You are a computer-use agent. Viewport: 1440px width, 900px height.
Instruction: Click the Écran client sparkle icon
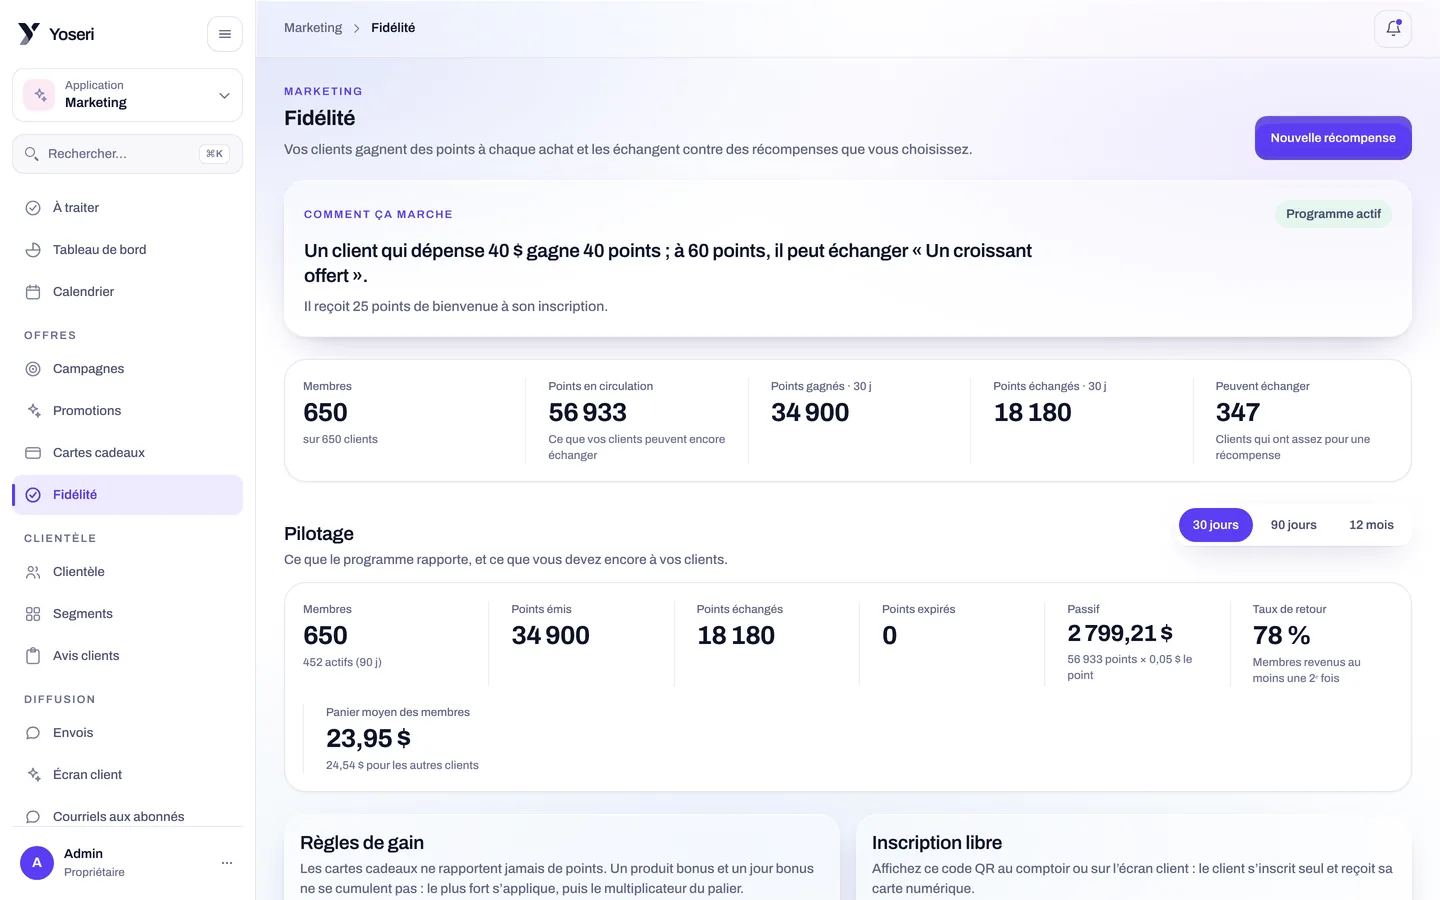[x=33, y=775]
